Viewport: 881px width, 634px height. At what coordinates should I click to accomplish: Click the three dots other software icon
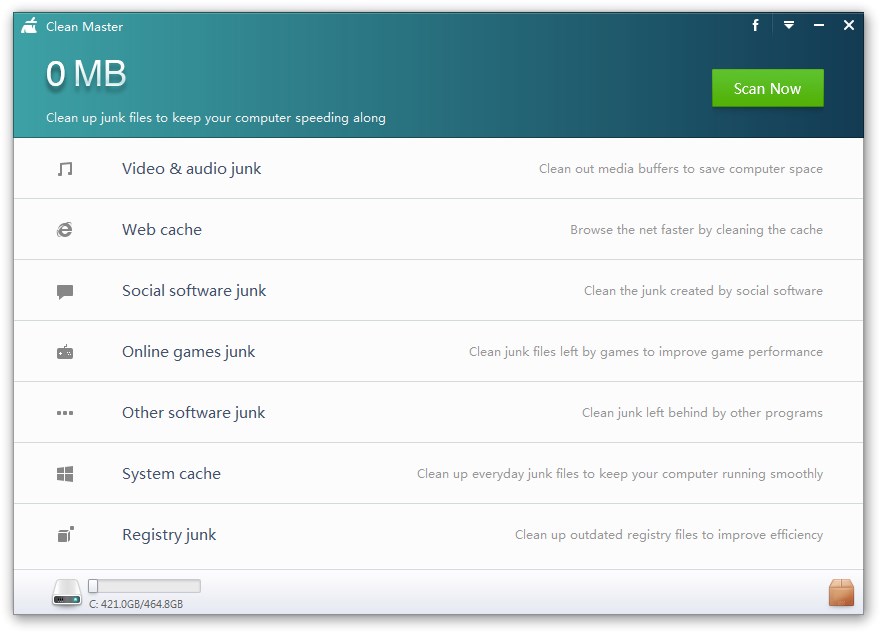(x=65, y=413)
